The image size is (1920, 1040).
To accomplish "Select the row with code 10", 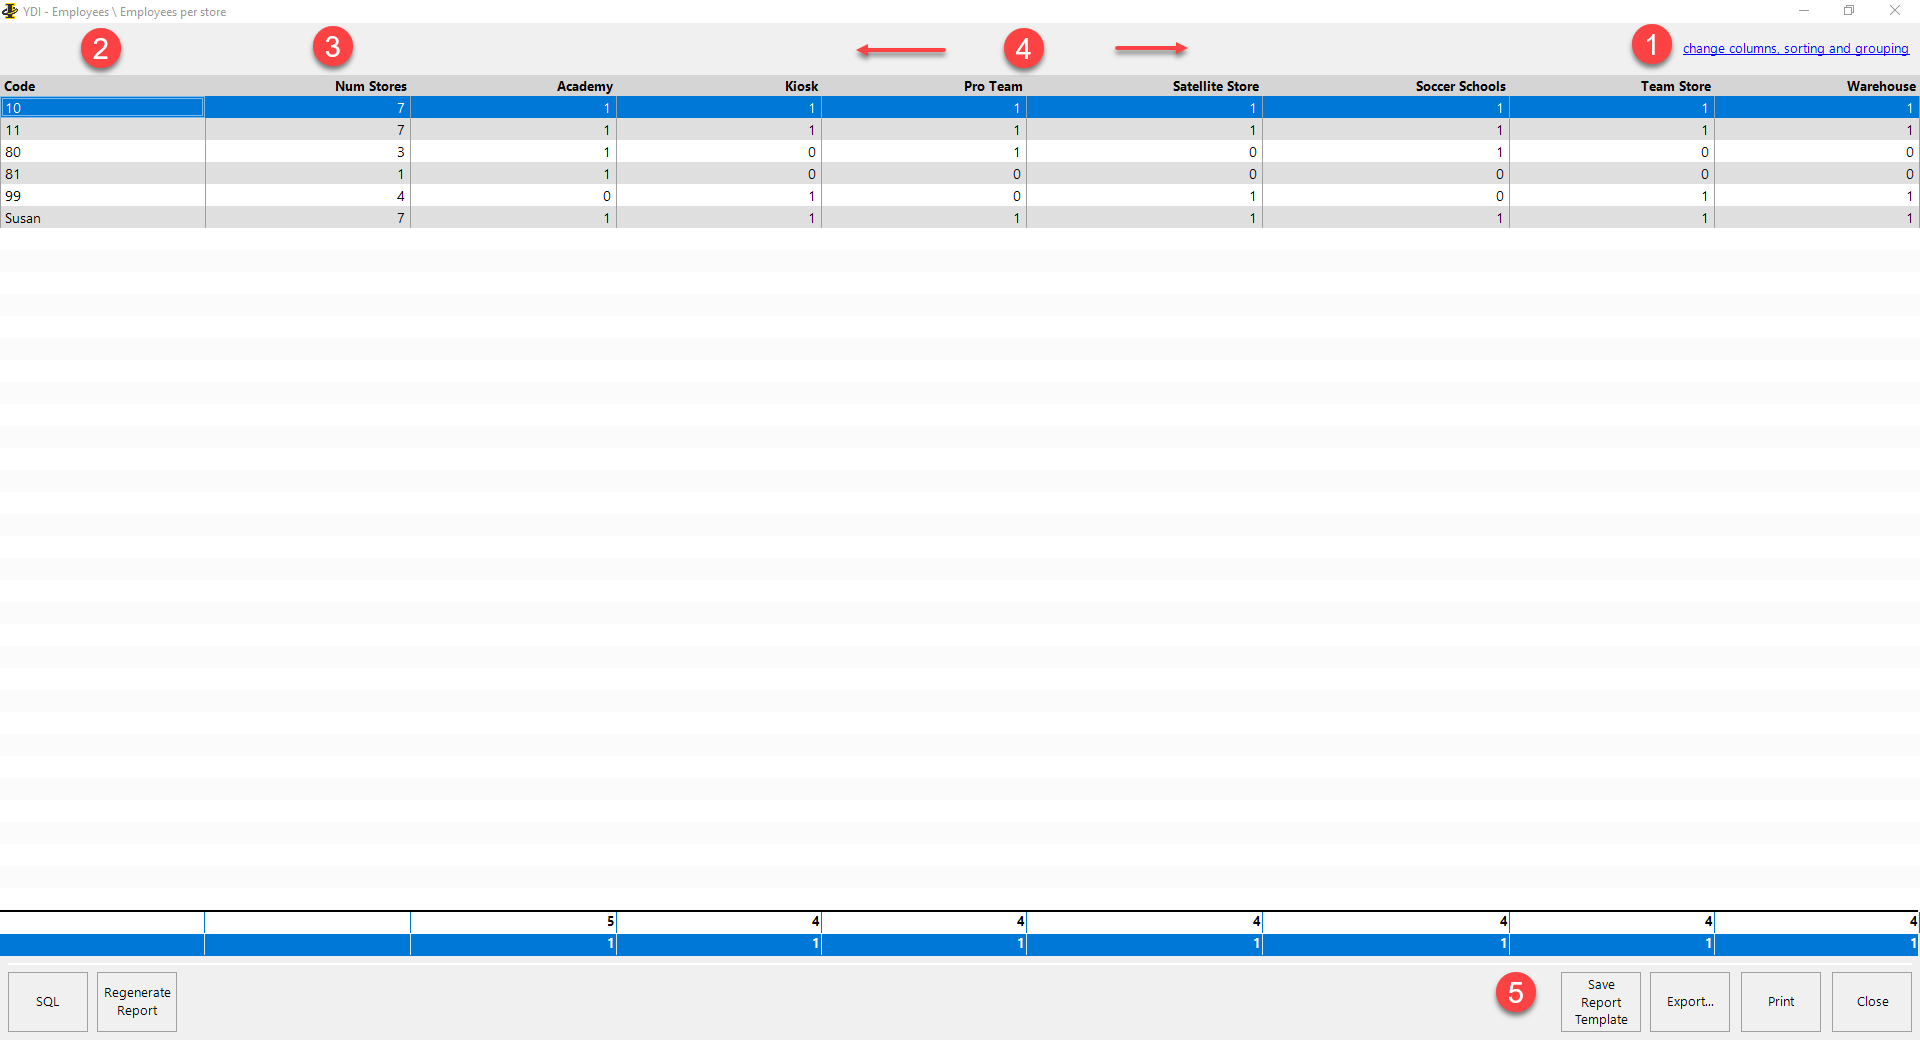I will (960, 107).
